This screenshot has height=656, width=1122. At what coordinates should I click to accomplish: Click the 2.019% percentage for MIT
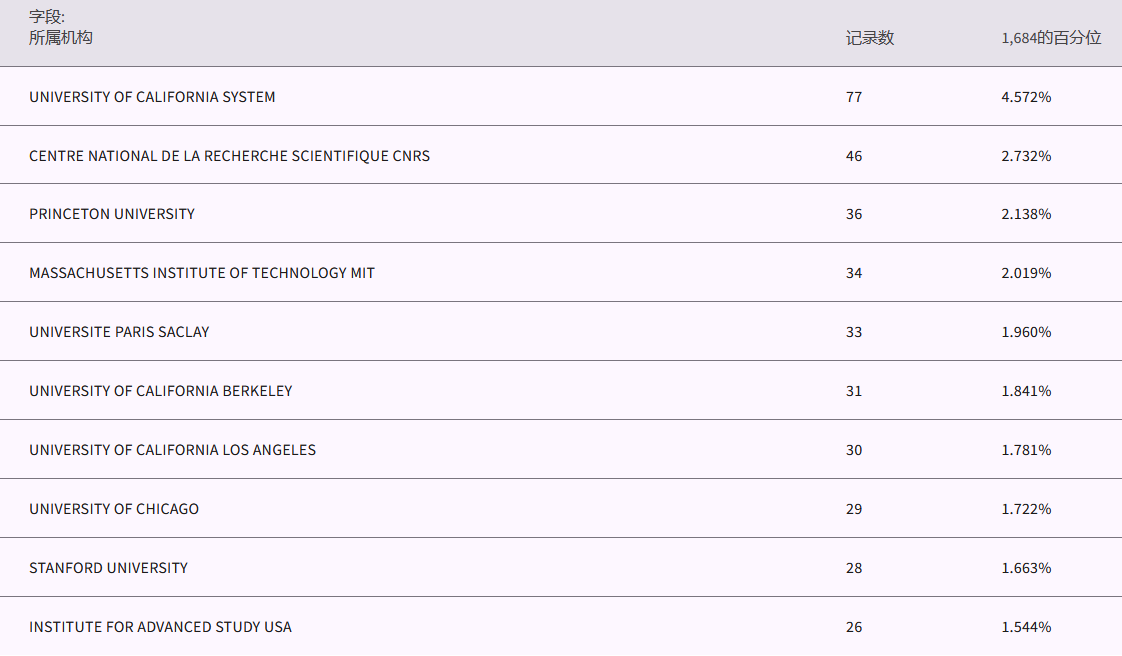[x=1026, y=273]
